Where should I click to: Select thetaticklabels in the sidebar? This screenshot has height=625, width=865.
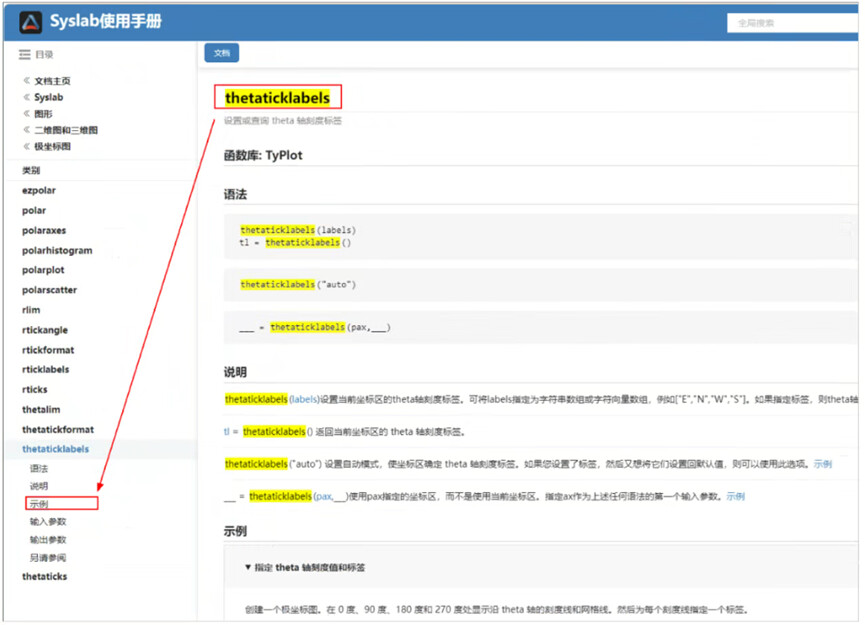click(x=55, y=449)
